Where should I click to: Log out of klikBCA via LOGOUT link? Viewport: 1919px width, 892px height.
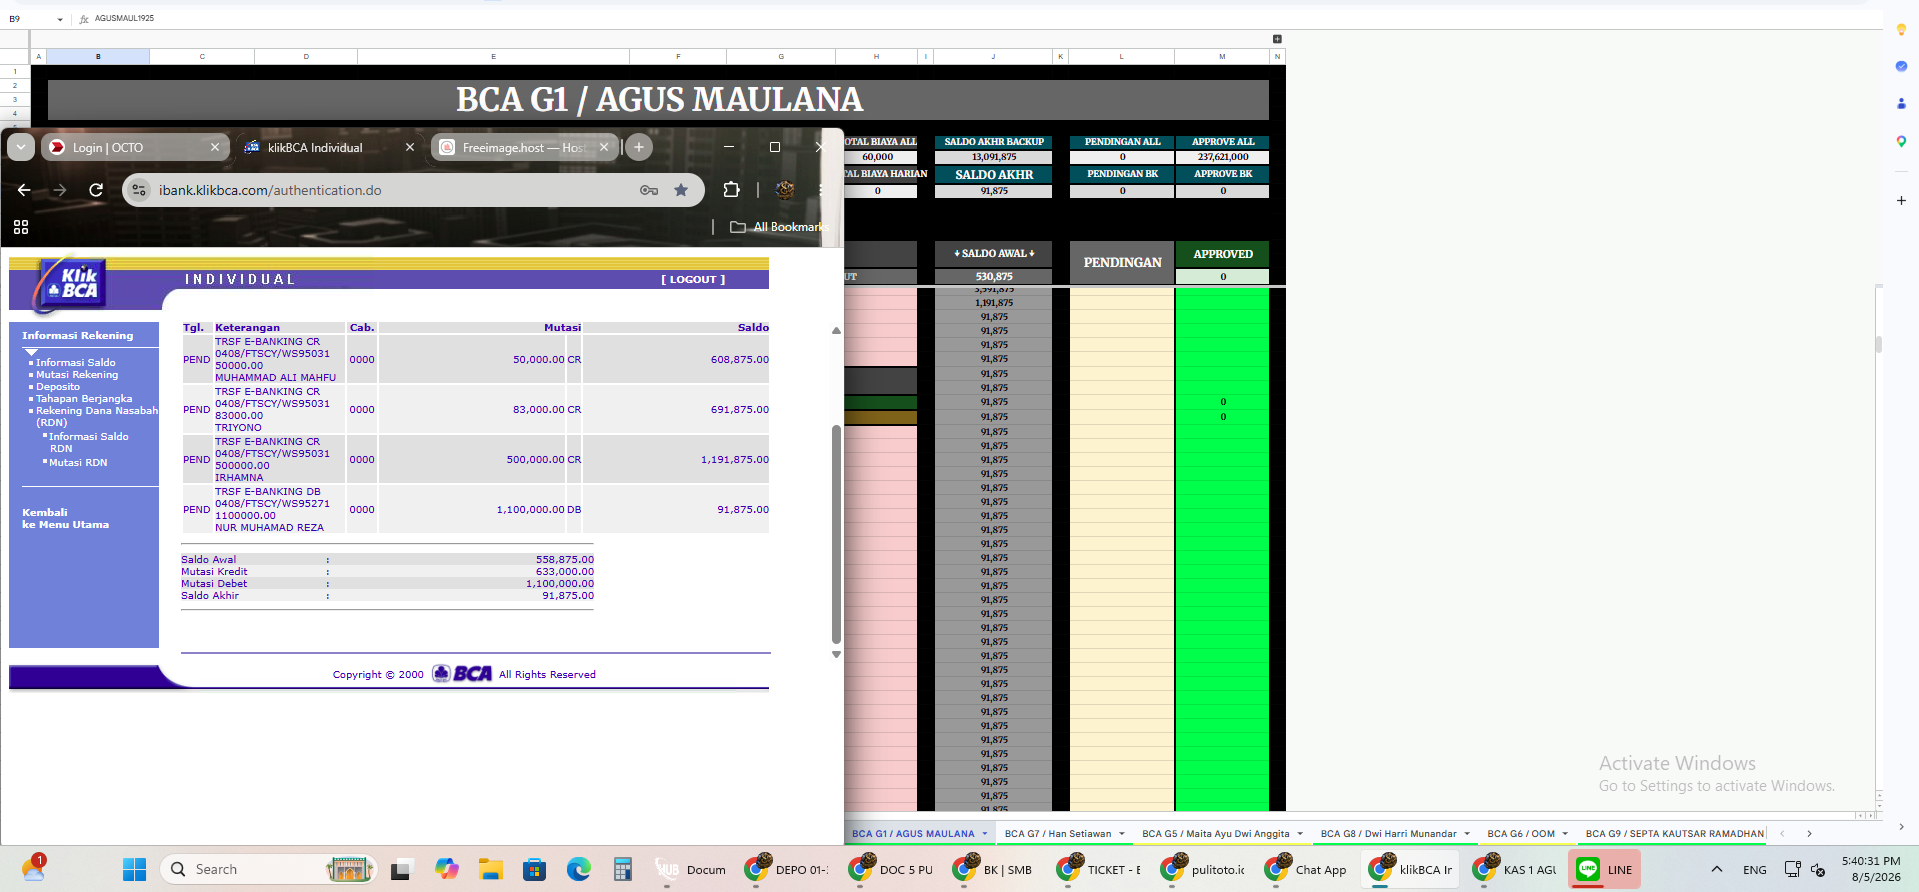pos(693,280)
